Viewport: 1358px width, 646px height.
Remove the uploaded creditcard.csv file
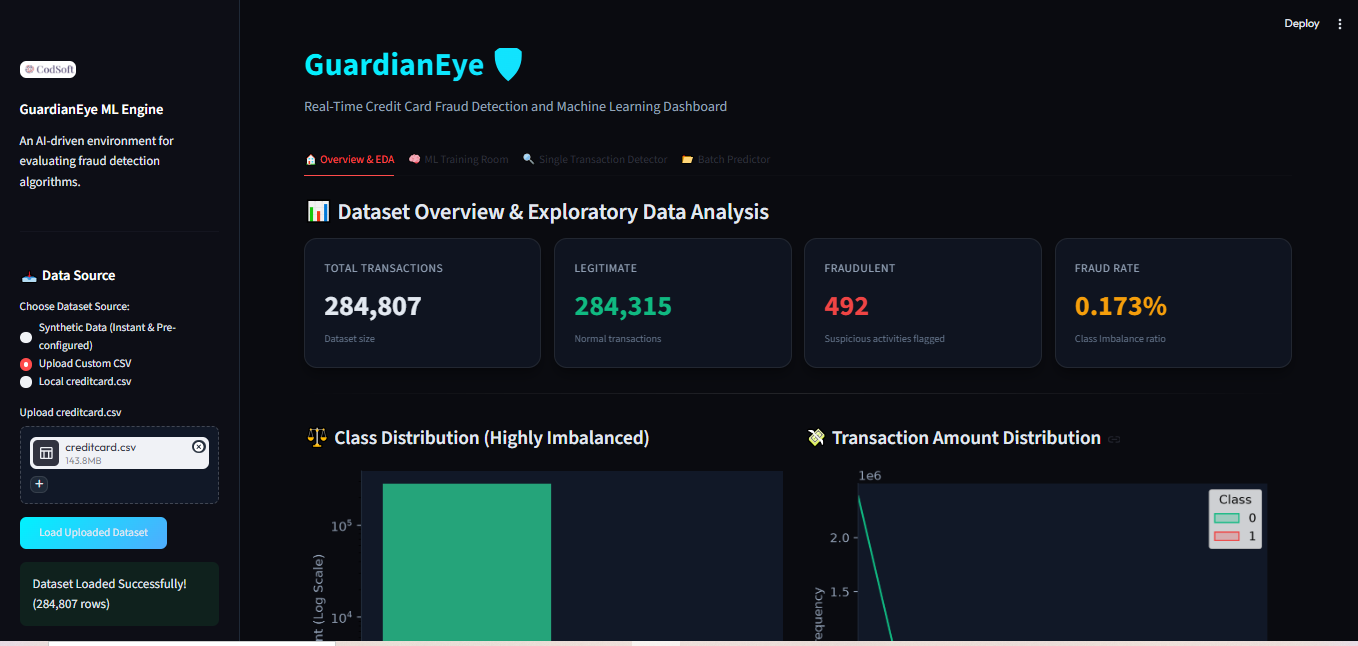click(198, 447)
